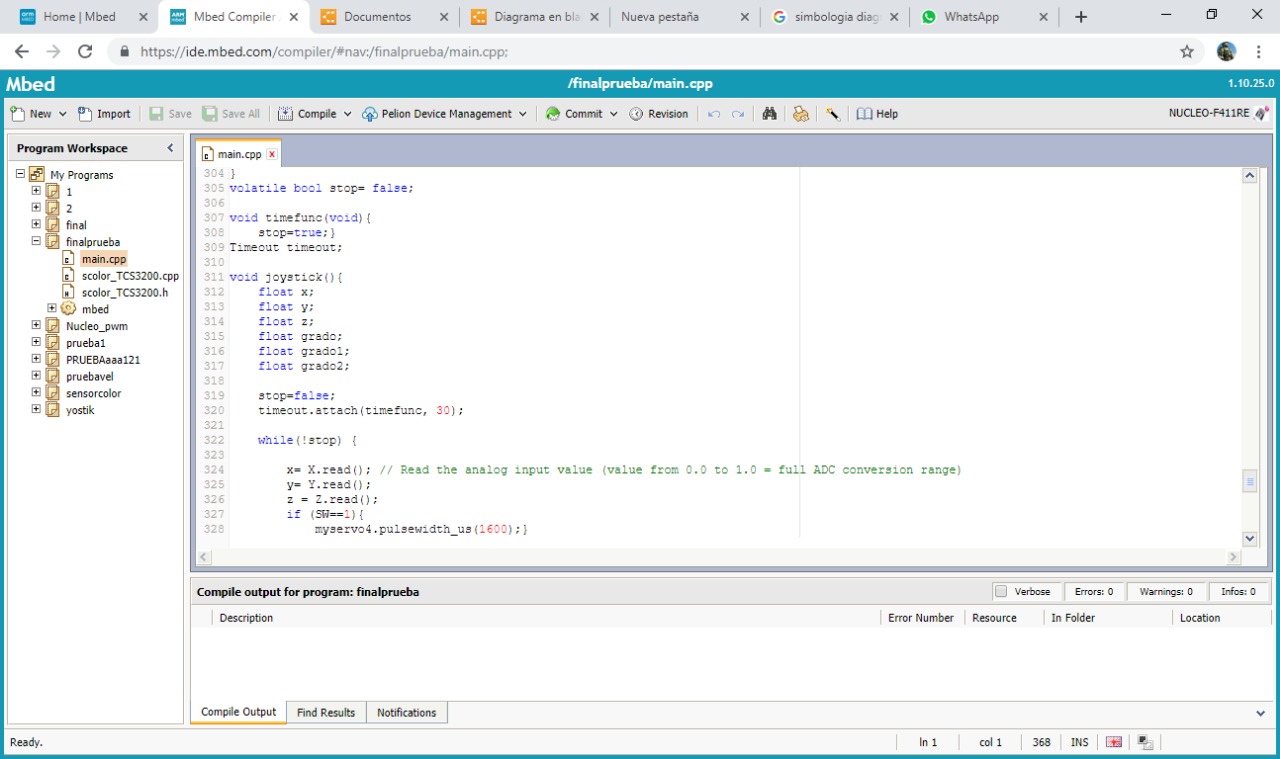Image resolution: width=1280 pixels, height=759 pixels.
Task: Click the status bar flag icon
Action: (x=1114, y=742)
